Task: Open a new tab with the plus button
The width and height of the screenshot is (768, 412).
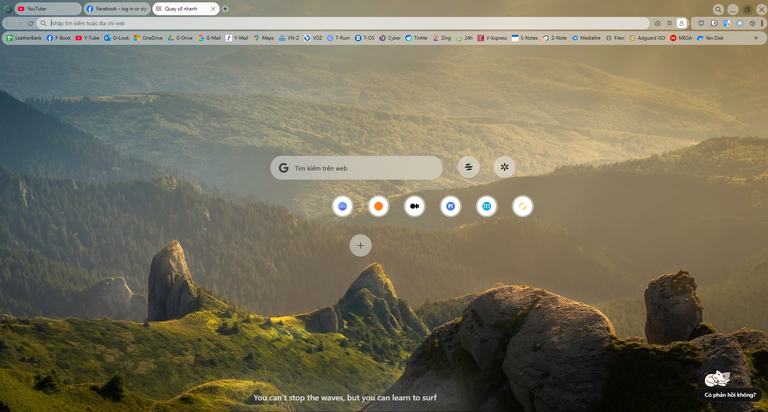Action: [225, 9]
